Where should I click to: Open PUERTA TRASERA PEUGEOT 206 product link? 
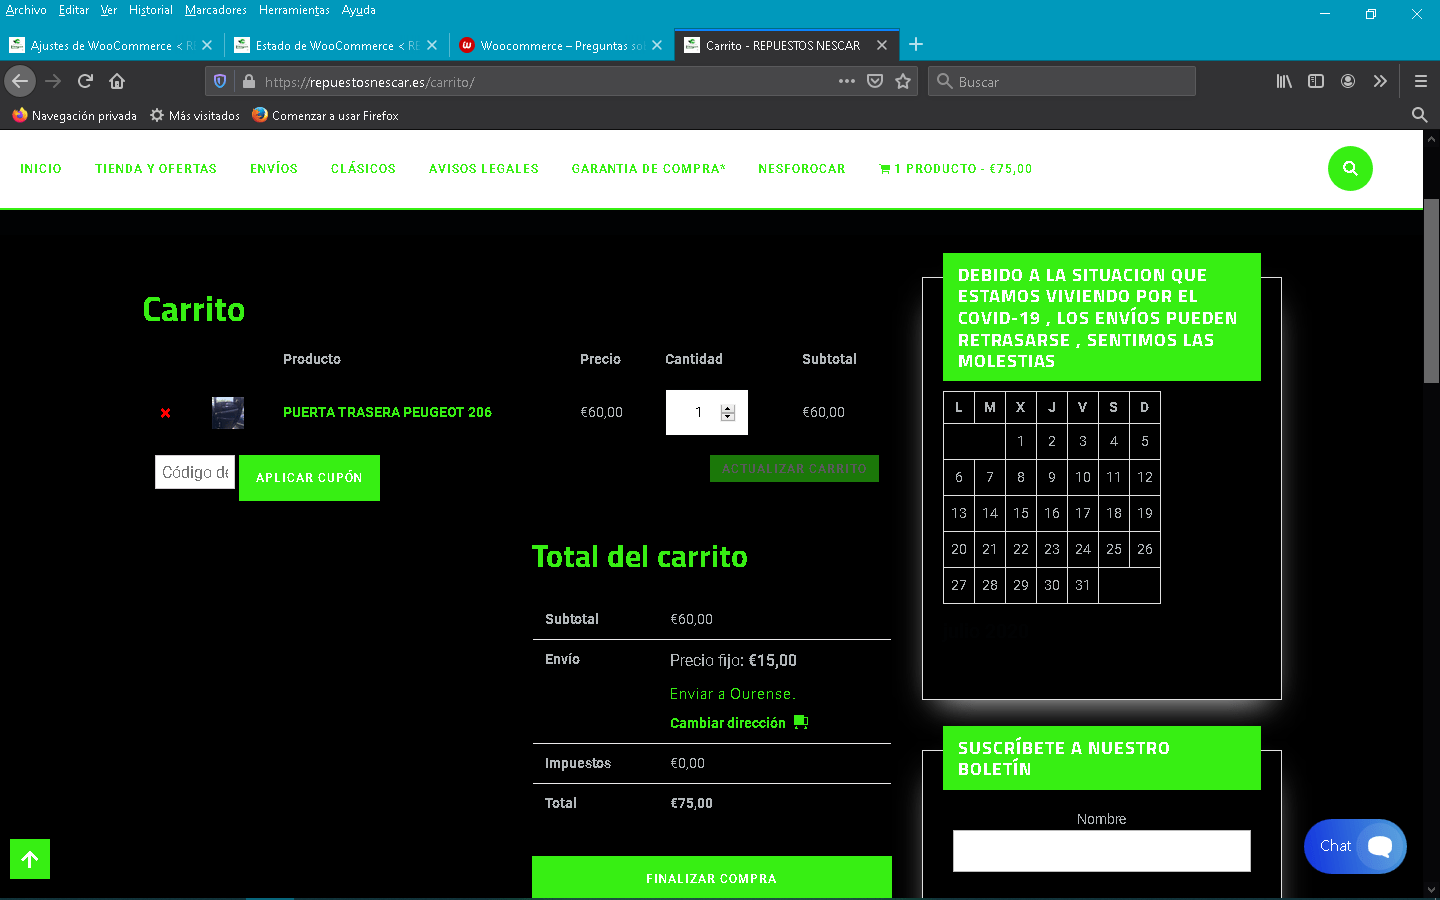pos(387,412)
